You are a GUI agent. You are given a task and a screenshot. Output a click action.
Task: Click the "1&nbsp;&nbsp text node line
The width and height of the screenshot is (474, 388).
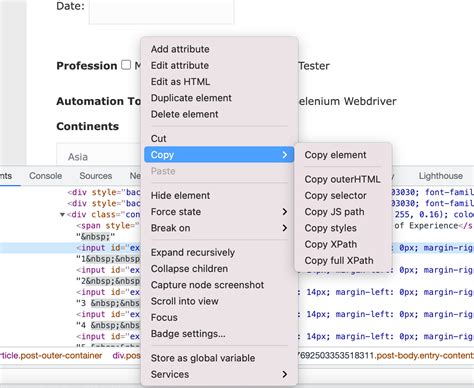108,259
